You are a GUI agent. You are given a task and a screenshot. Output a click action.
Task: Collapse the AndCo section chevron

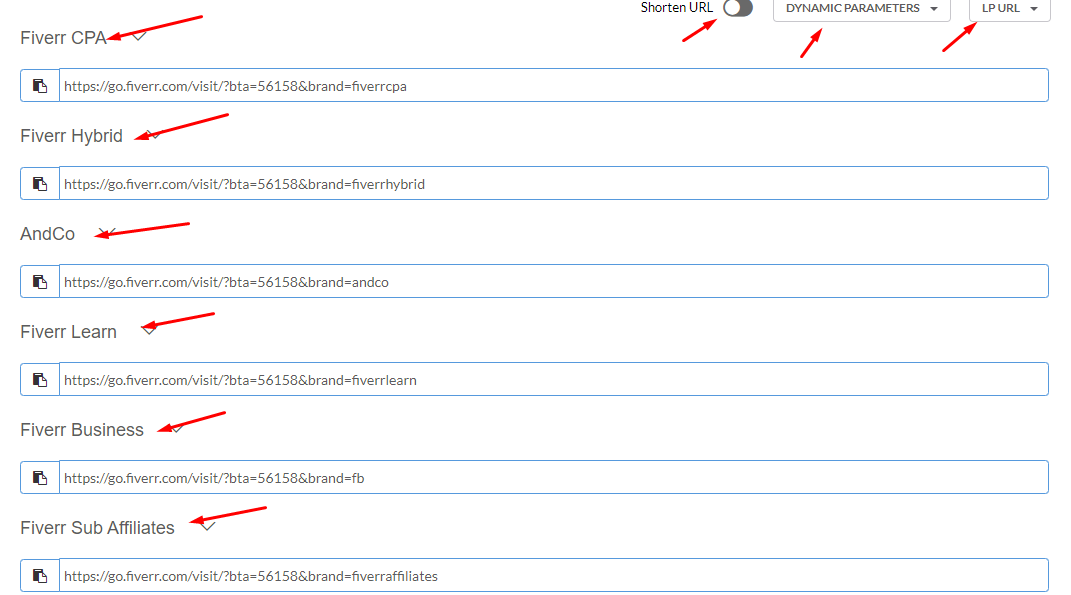[107, 232]
